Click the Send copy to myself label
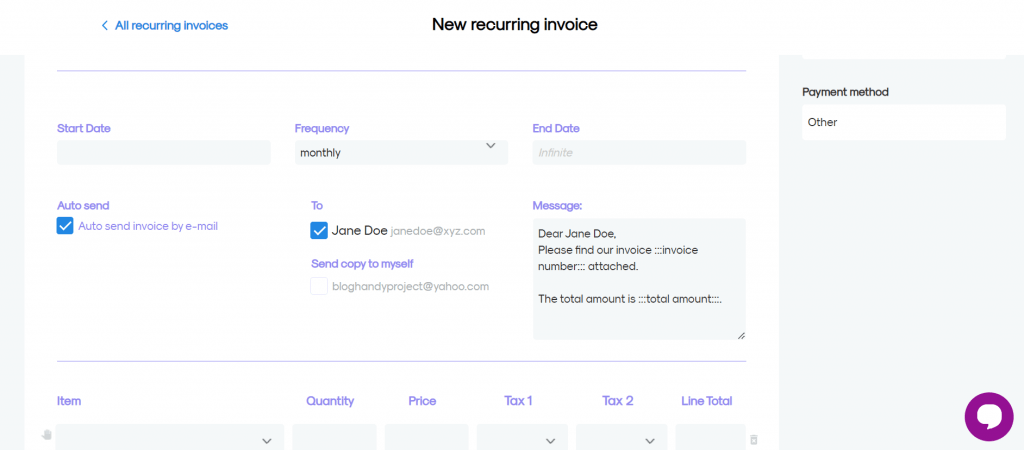The height and width of the screenshot is (450, 1024). click(362, 264)
